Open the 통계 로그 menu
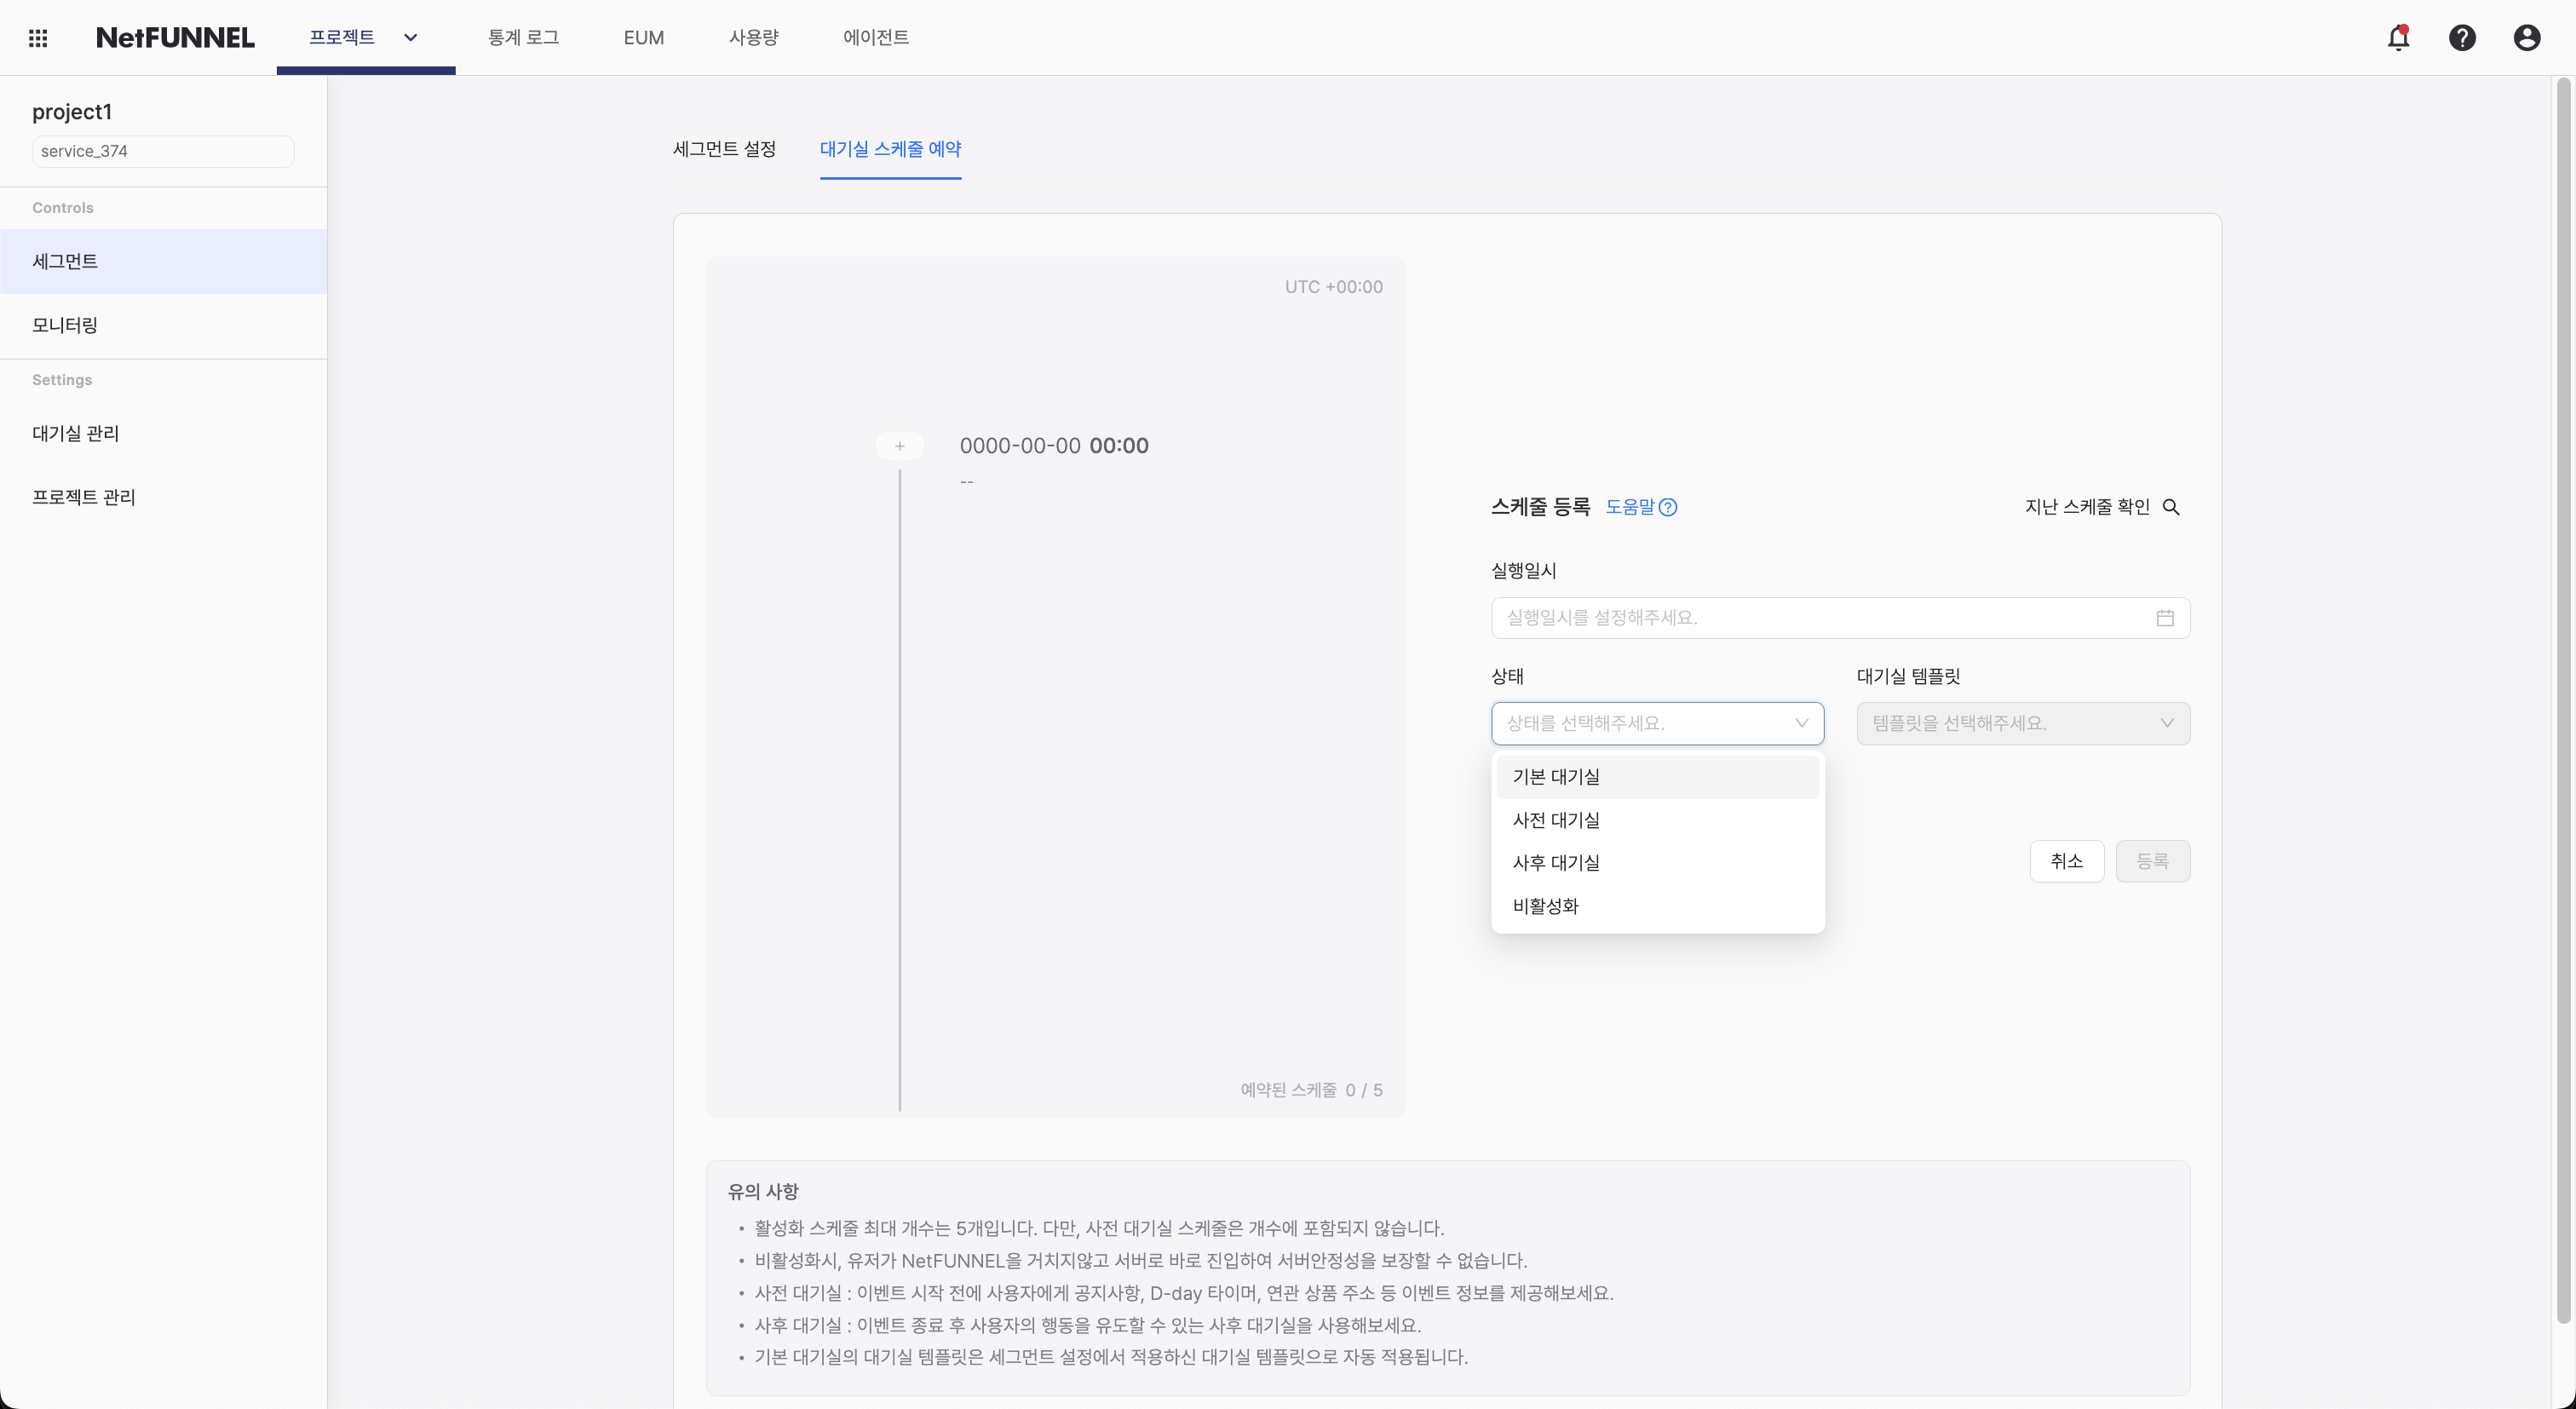The image size is (2576, 1409). click(524, 37)
